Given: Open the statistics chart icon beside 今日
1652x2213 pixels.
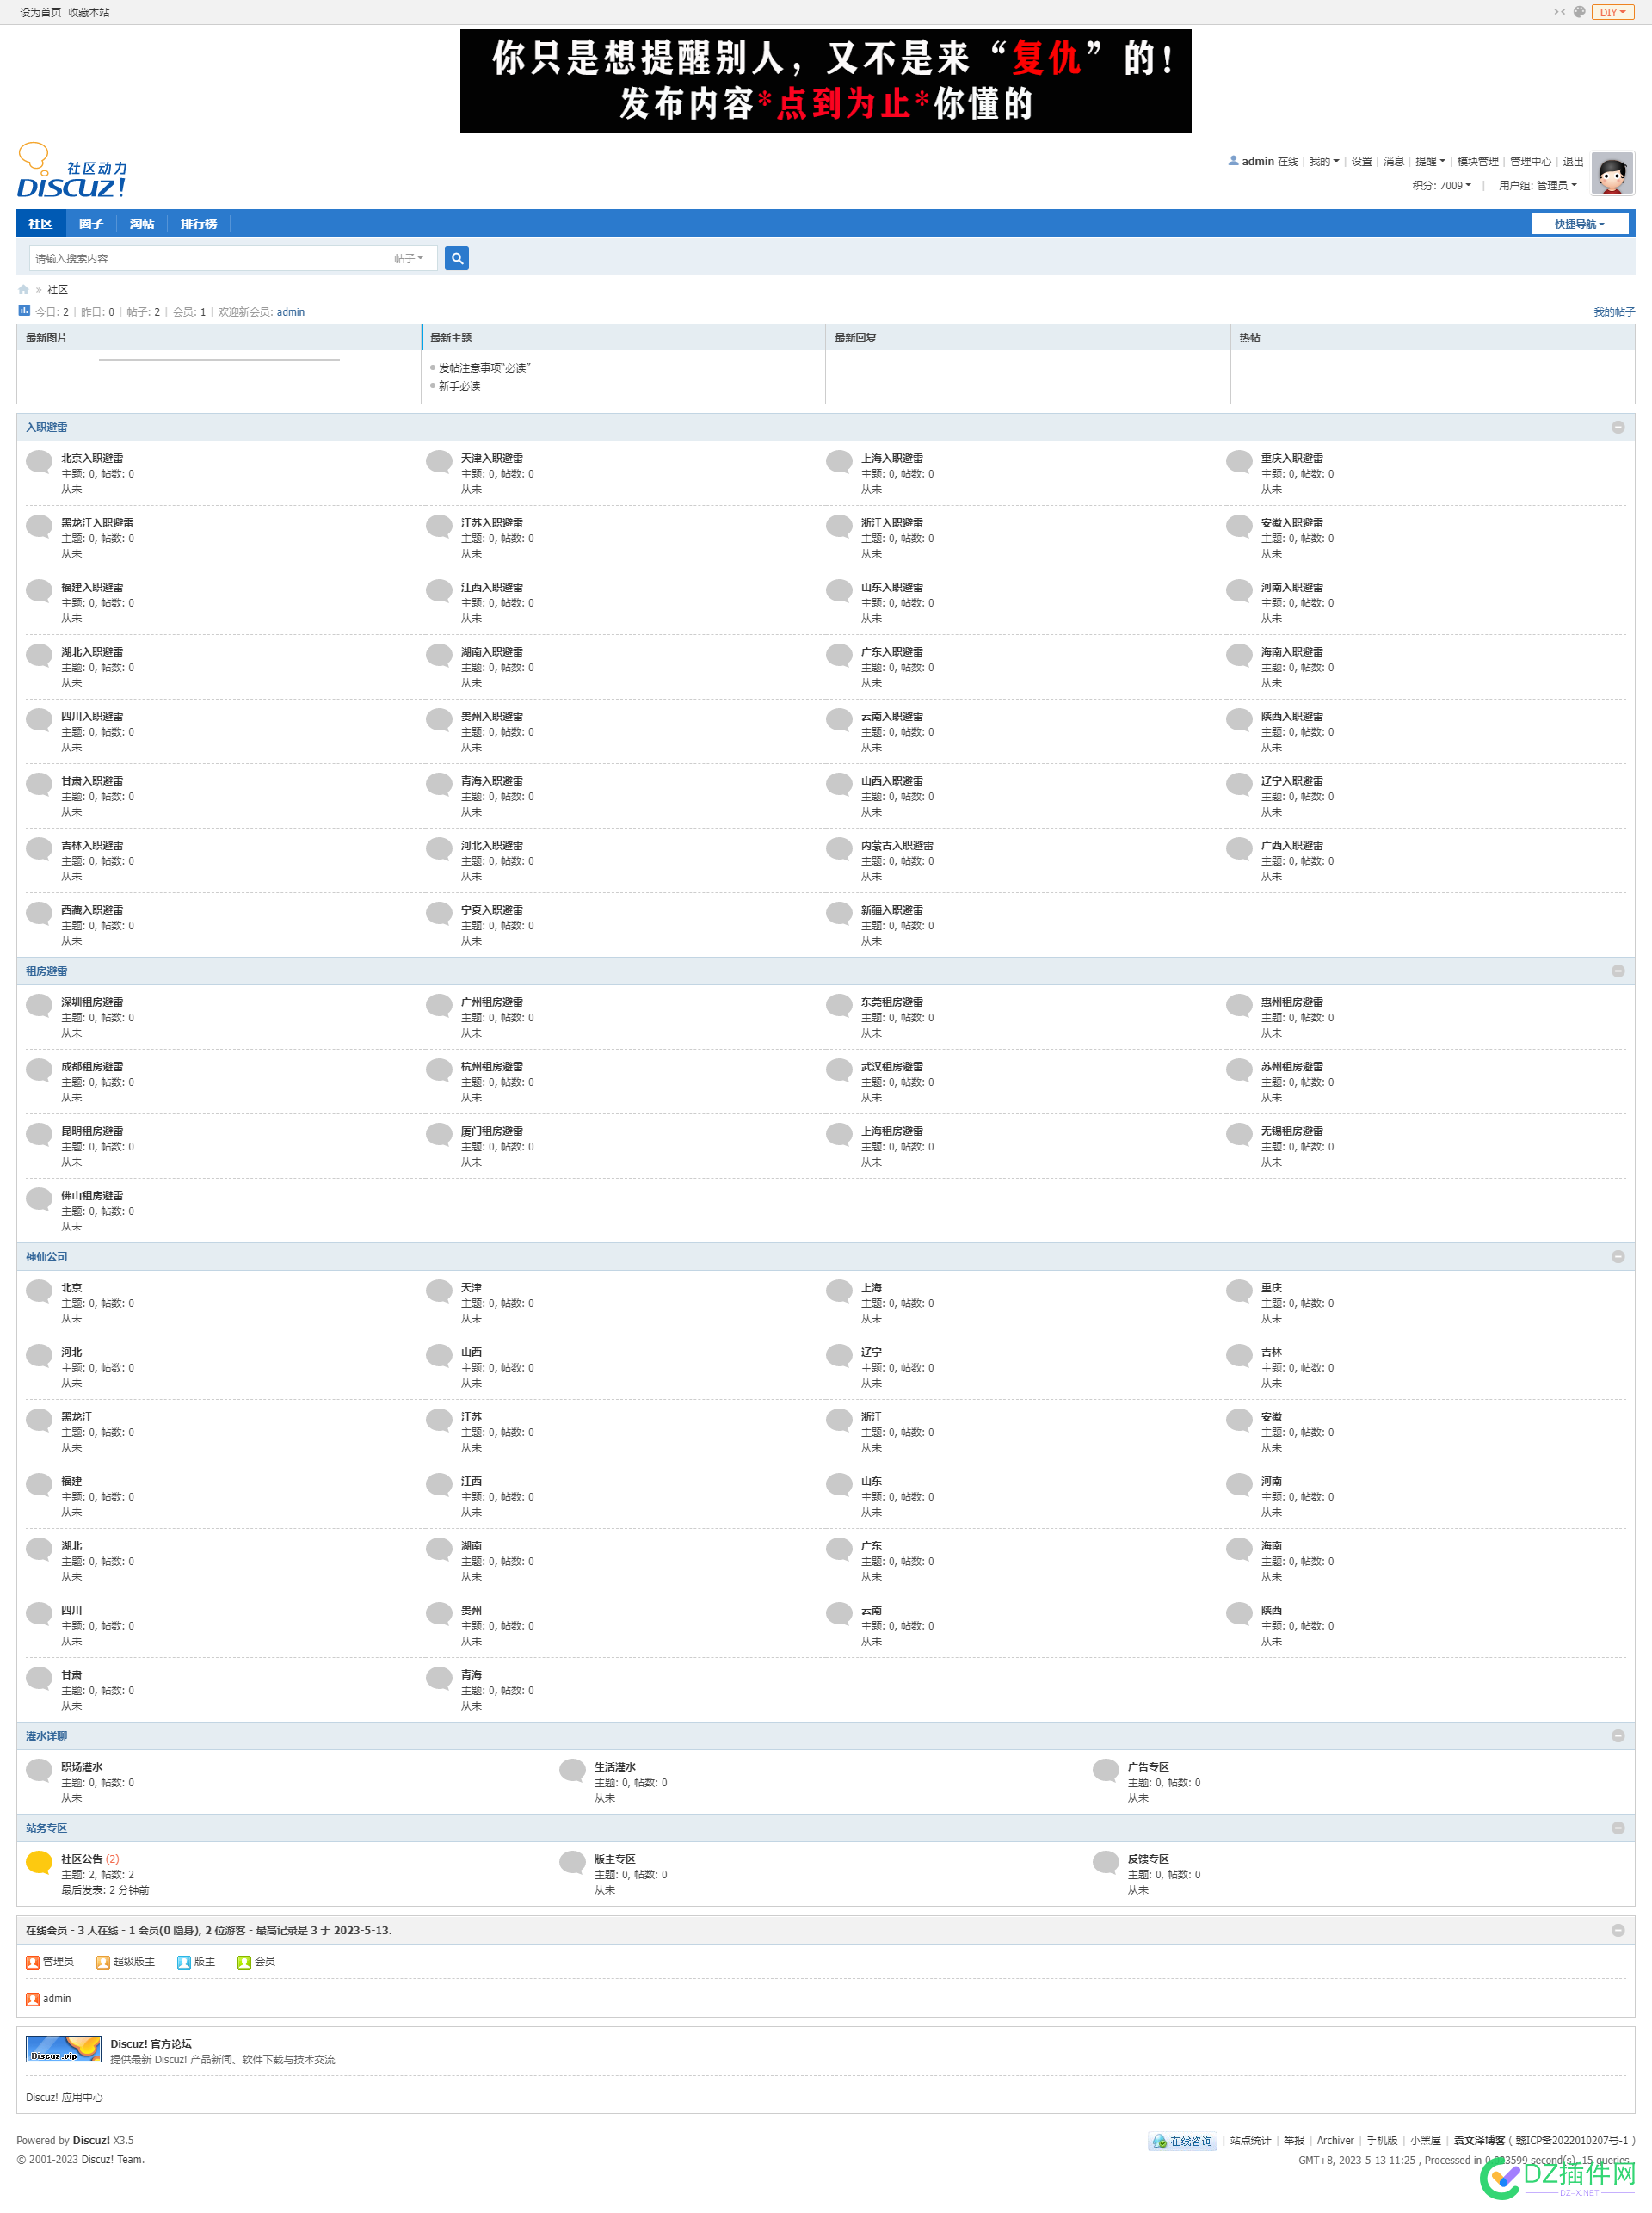Looking at the screenshot, I should (x=24, y=311).
